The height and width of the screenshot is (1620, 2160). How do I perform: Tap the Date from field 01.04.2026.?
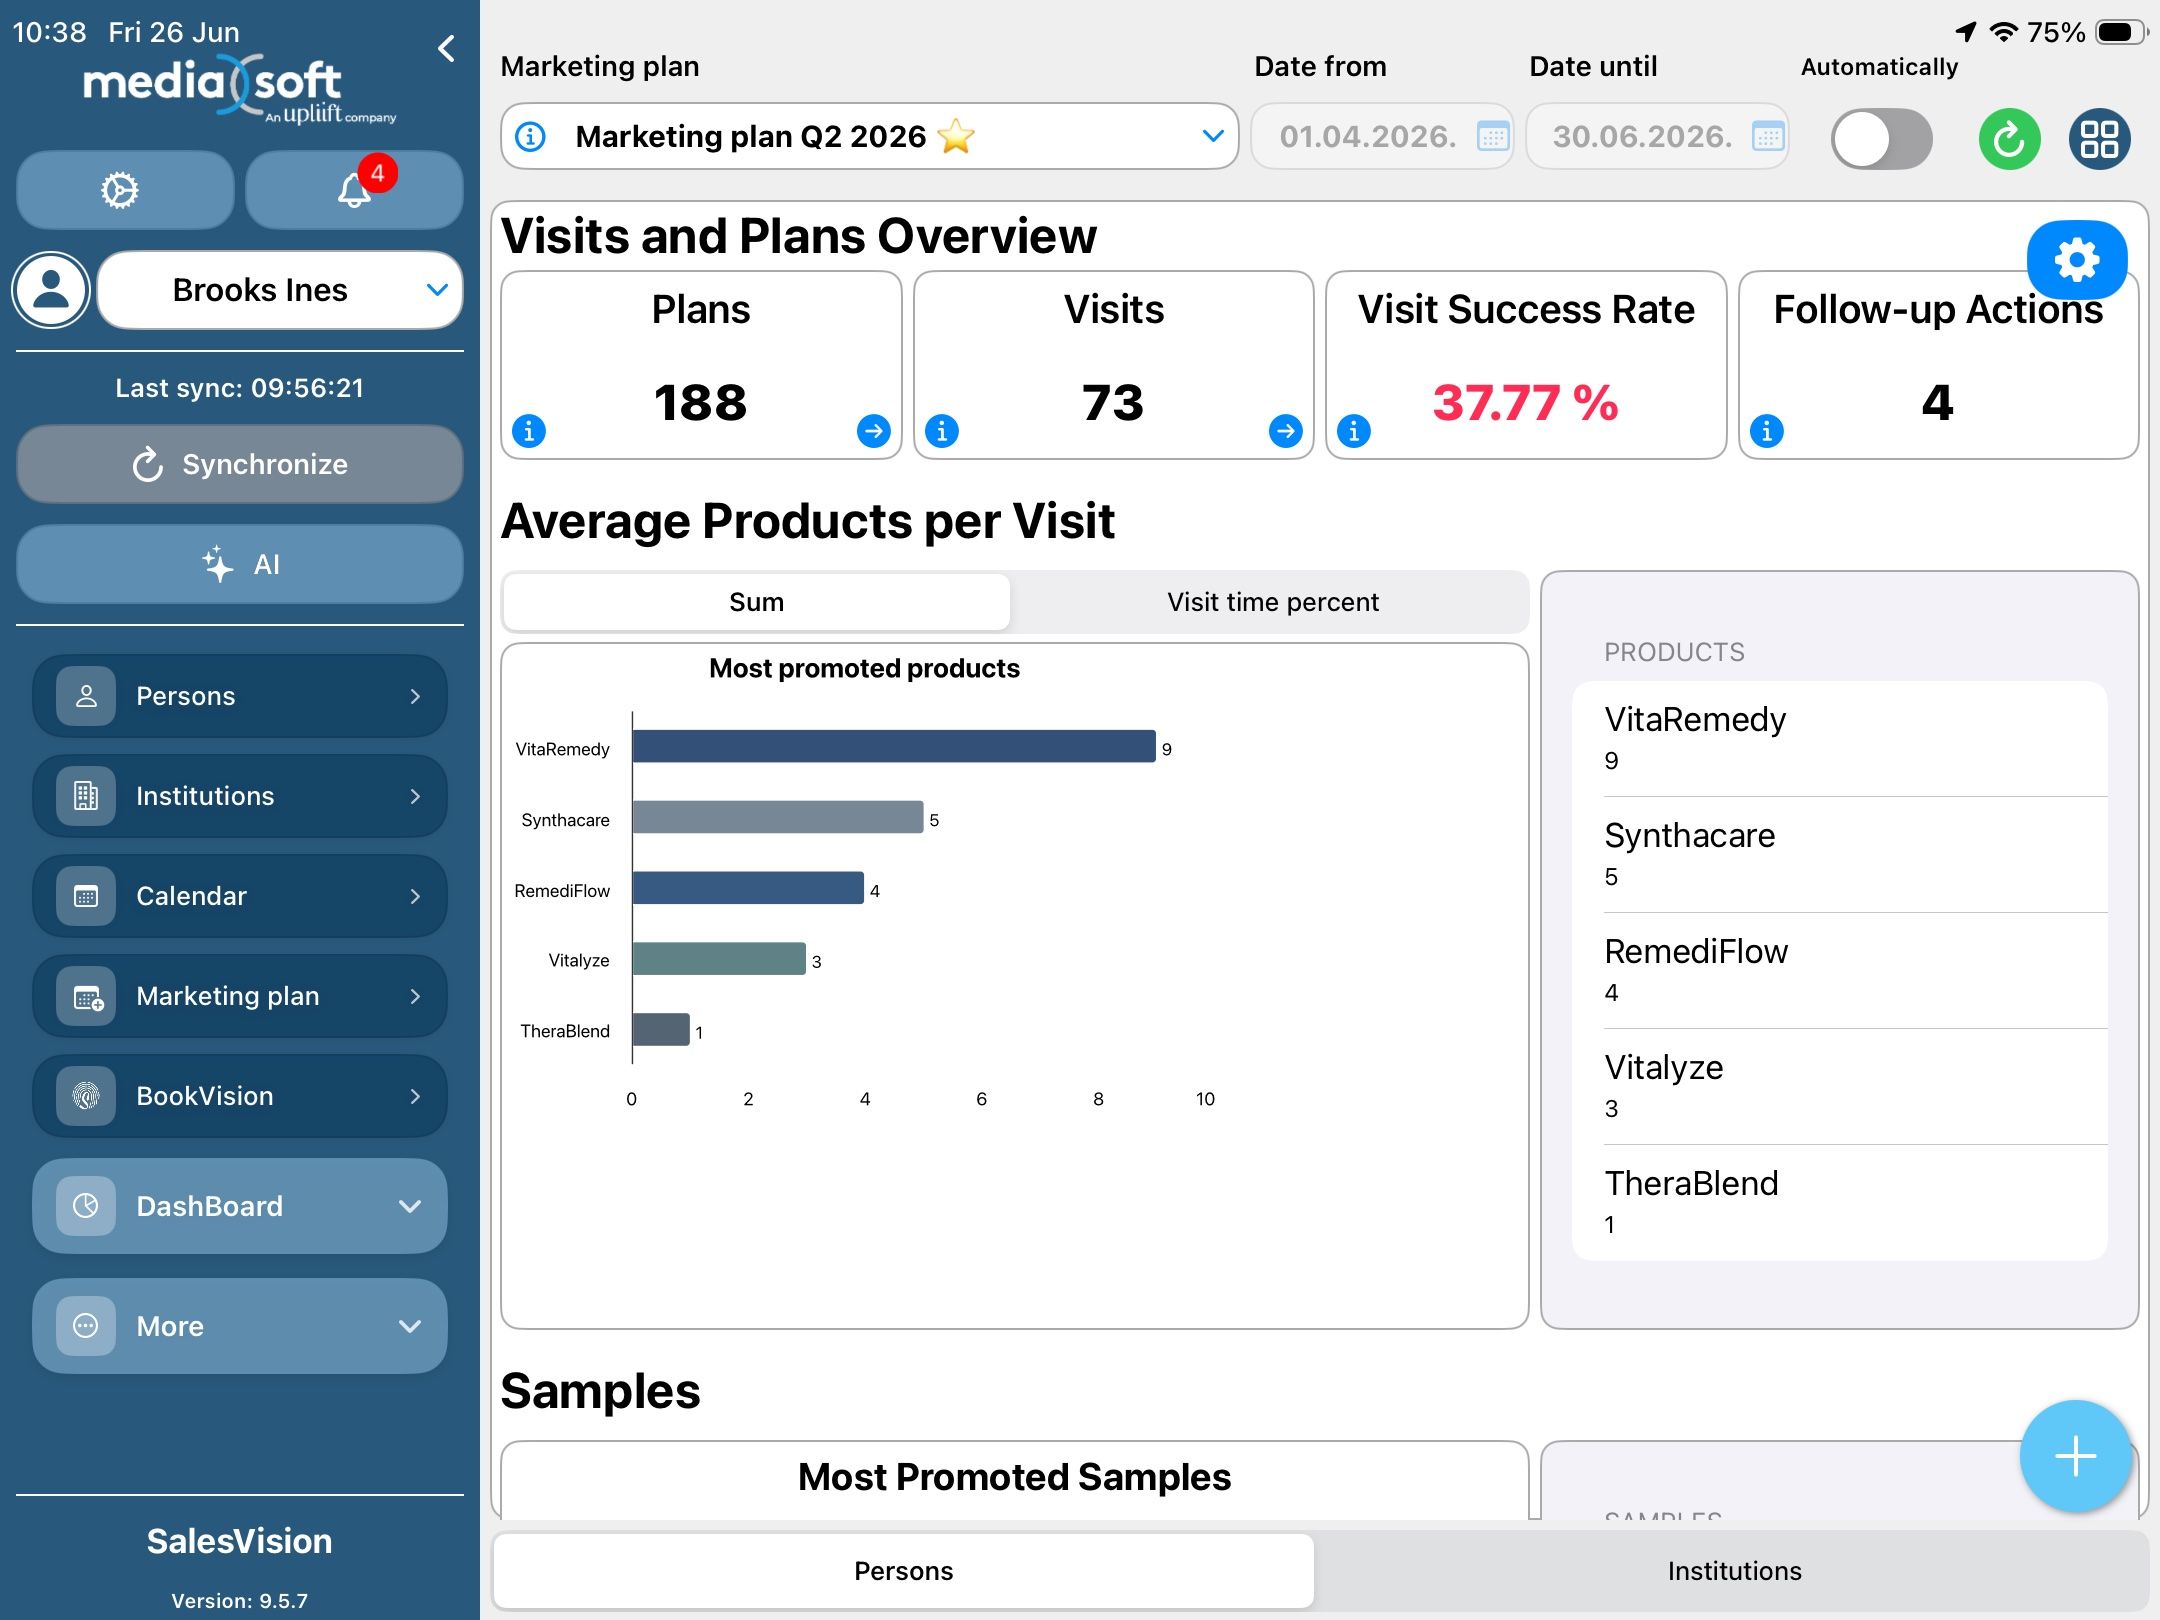coord(1382,136)
